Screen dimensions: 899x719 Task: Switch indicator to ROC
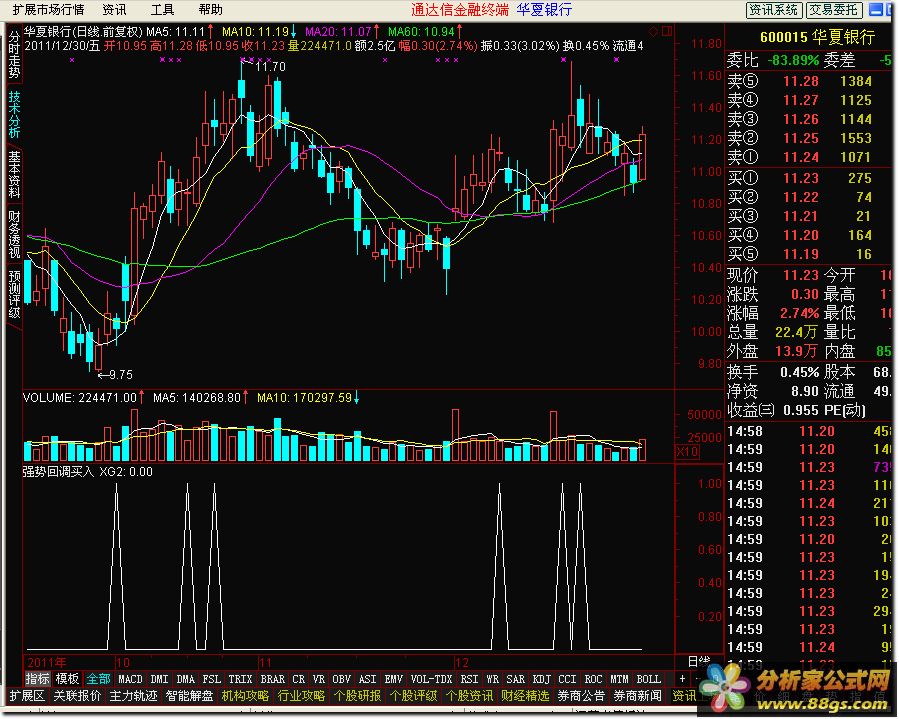coord(593,679)
